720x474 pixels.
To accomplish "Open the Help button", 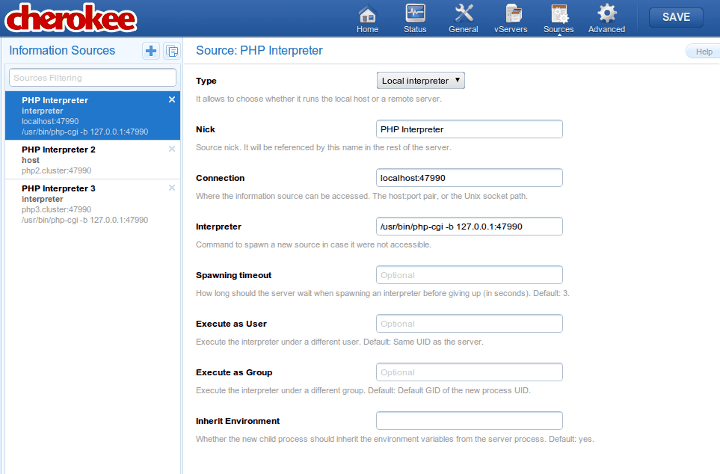I will pyautogui.click(x=703, y=51).
